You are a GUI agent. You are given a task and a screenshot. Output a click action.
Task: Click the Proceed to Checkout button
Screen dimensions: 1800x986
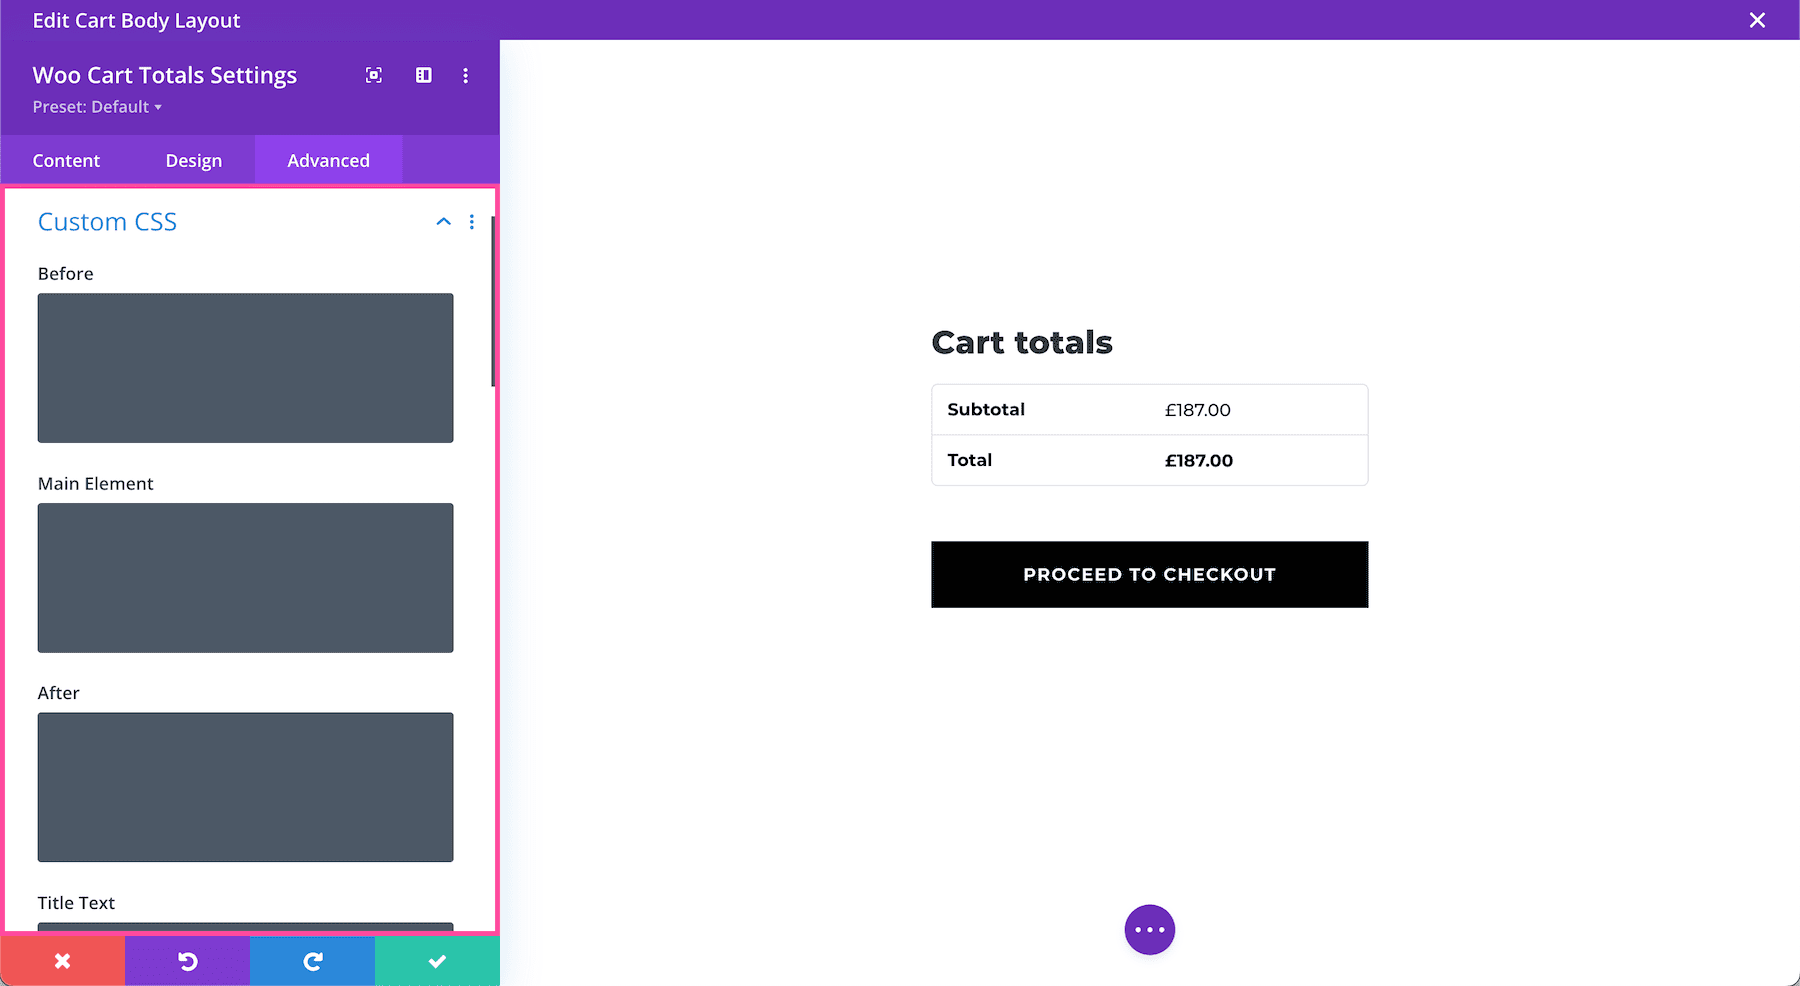[x=1149, y=574]
